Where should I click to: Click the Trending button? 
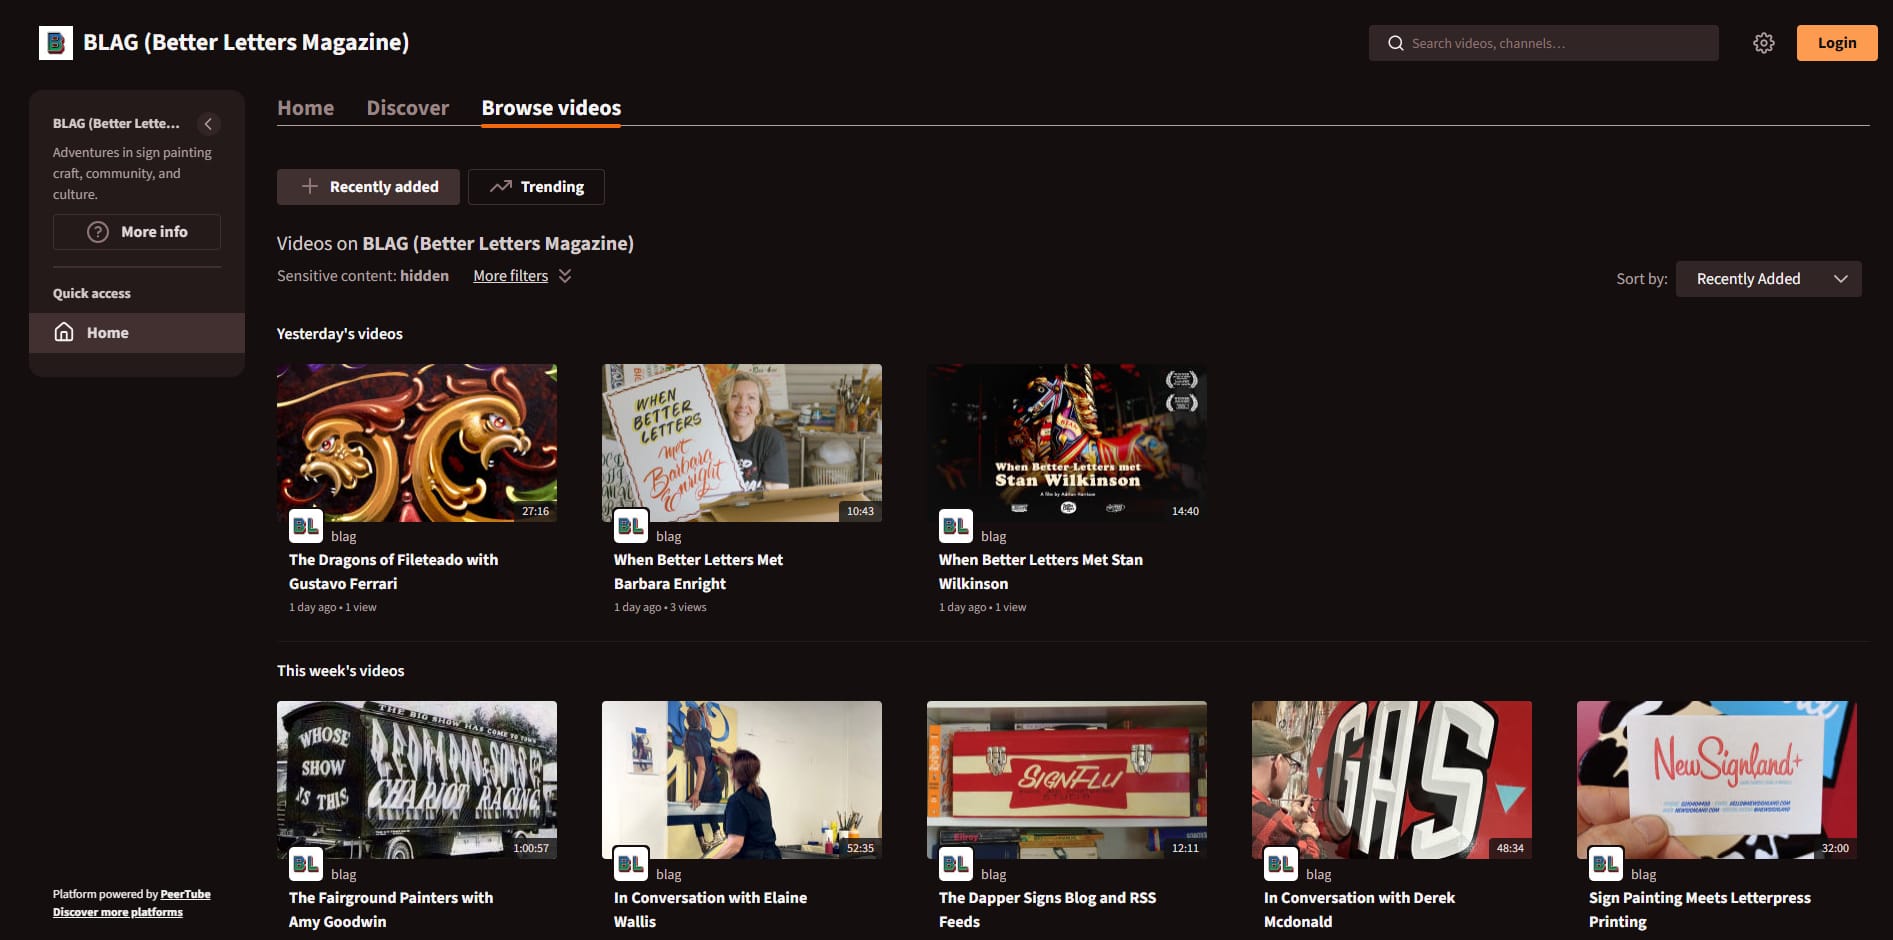point(536,187)
